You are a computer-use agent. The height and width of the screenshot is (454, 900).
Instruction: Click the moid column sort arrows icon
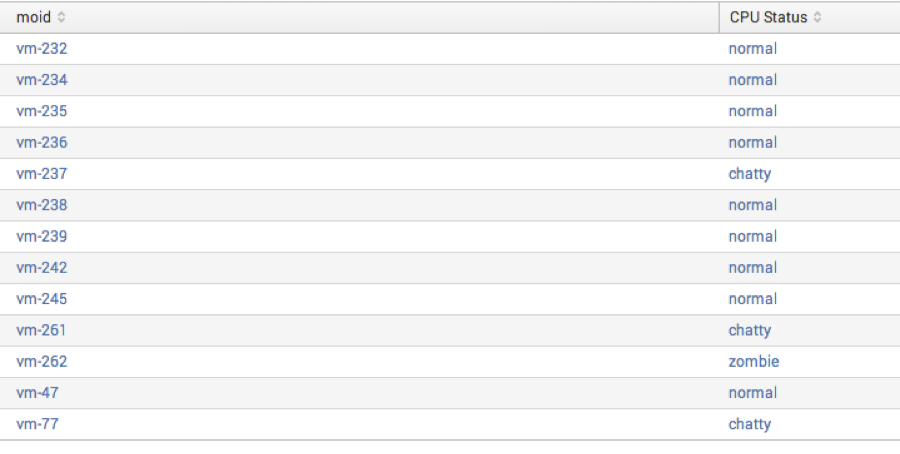tap(61, 17)
